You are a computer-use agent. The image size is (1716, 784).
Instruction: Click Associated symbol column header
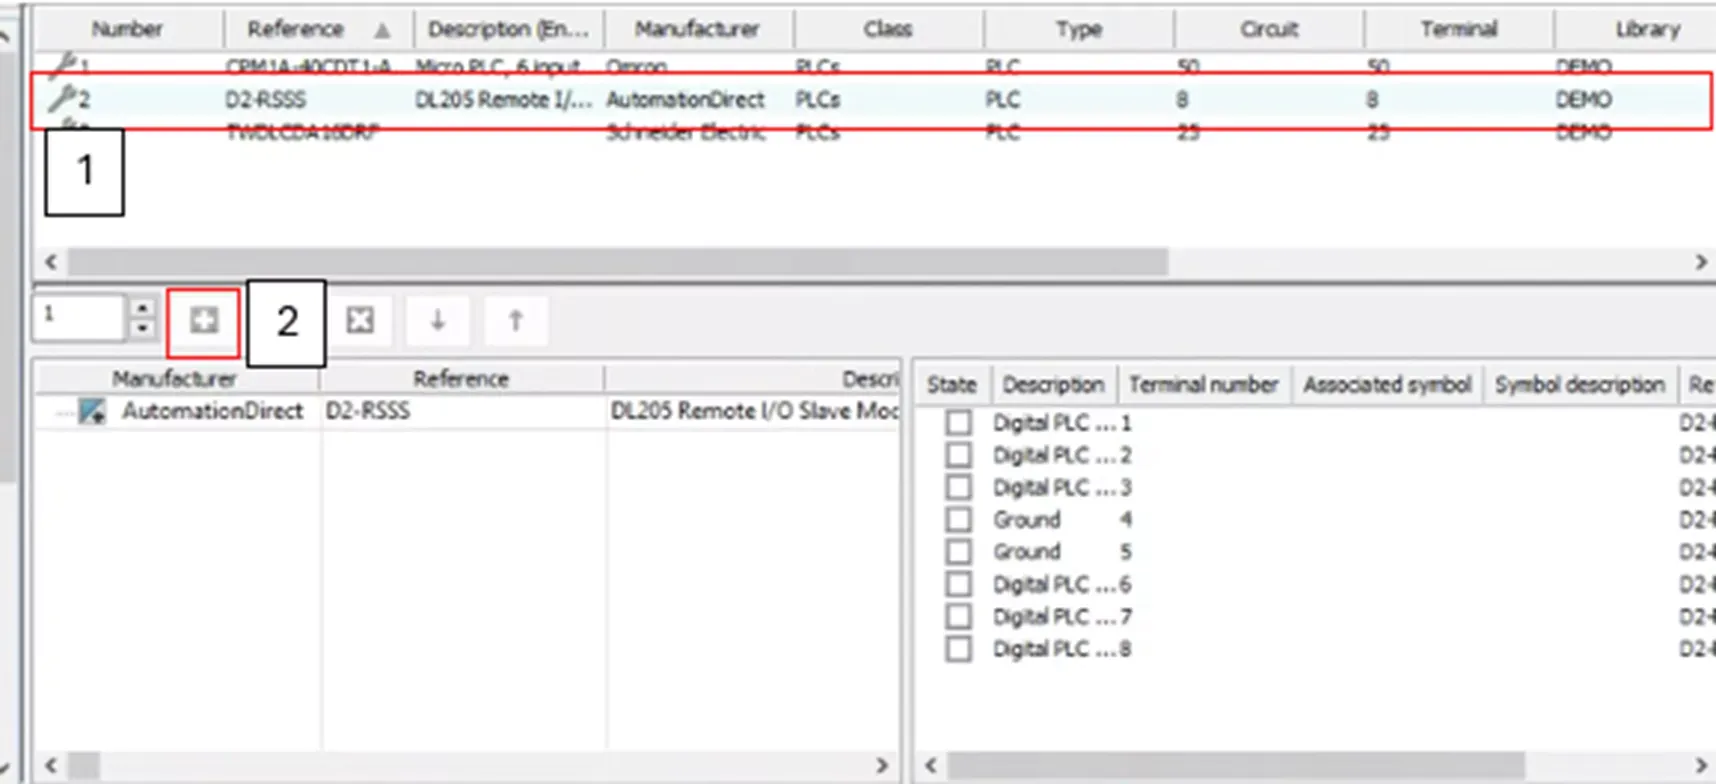1387,385
